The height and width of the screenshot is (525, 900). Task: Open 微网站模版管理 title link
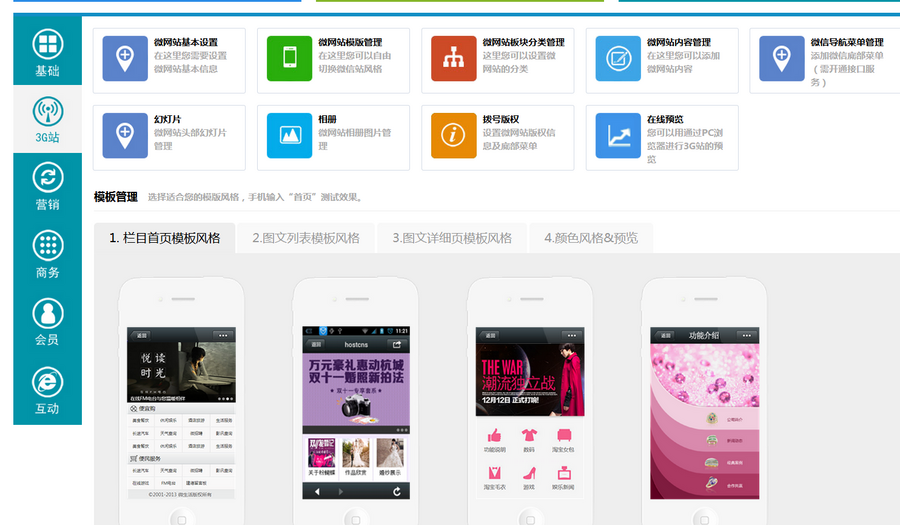350,42
